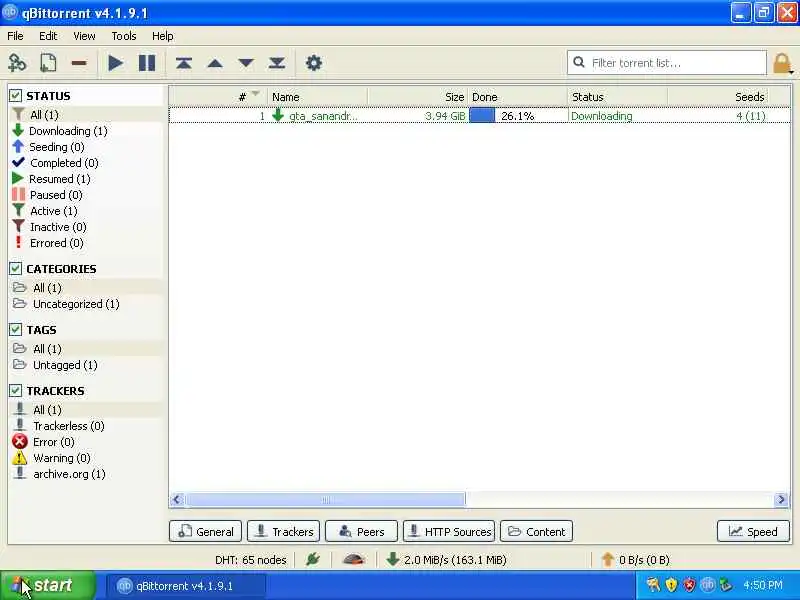Image resolution: width=800 pixels, height=600 pixels.
Task: Open the Edit menu
Action: 48,36
